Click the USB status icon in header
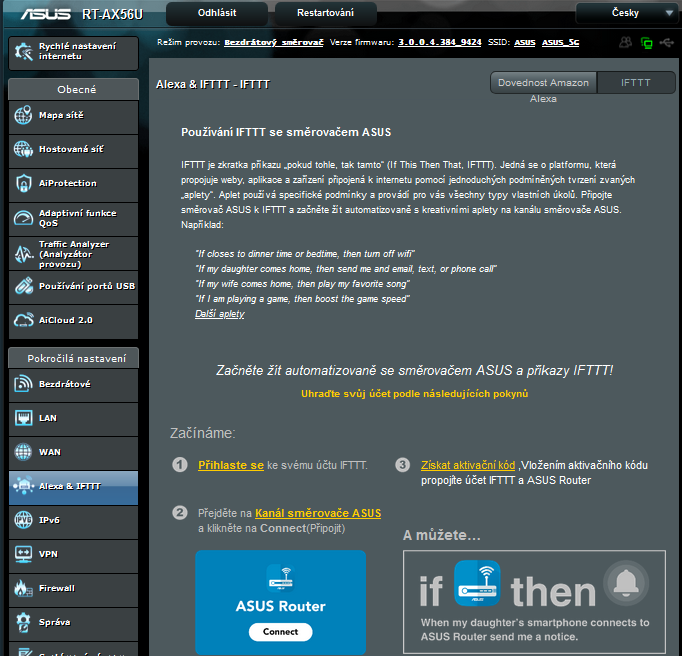Image resolution: width=682 pixels, height=656 pixels. pyautogui.click(x=667, y=43)
